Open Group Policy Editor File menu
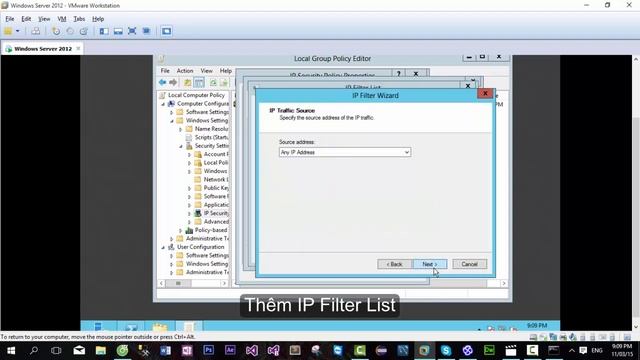Viewport: 640px width, 360px height. pos(165,71)
